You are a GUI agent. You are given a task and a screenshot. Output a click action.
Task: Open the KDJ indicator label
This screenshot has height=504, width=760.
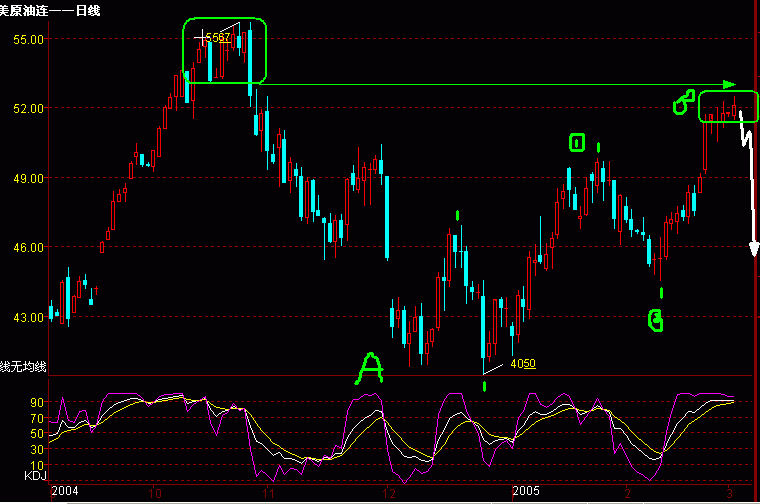(35, 476)
